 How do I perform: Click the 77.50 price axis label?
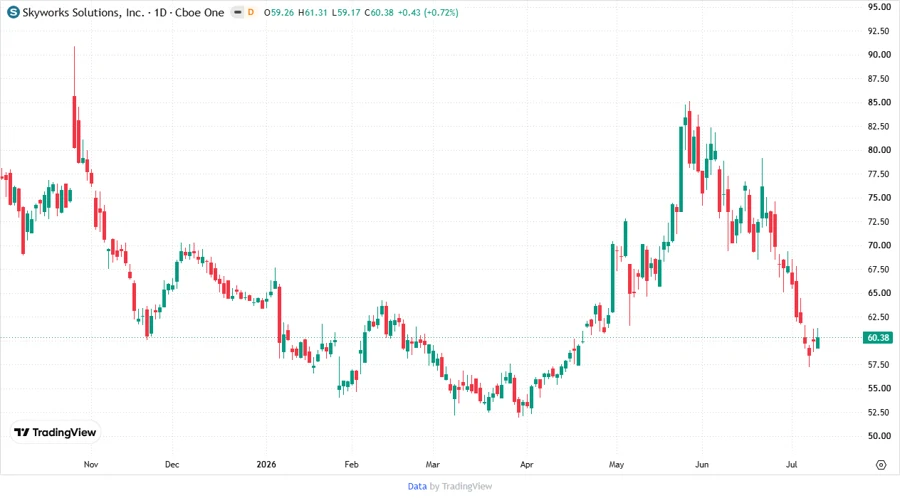879,174
